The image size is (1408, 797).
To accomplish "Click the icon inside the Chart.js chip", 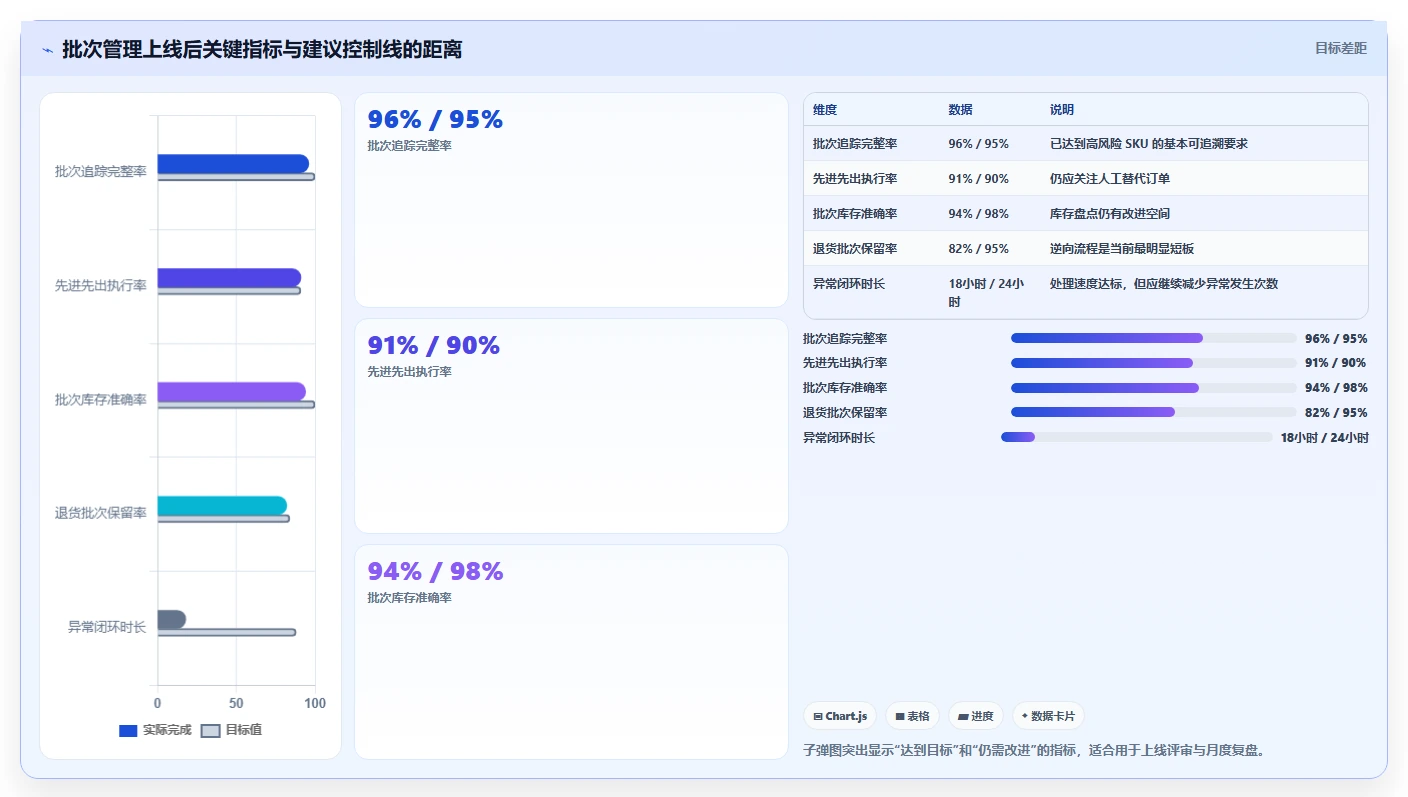I will point(818,716).
